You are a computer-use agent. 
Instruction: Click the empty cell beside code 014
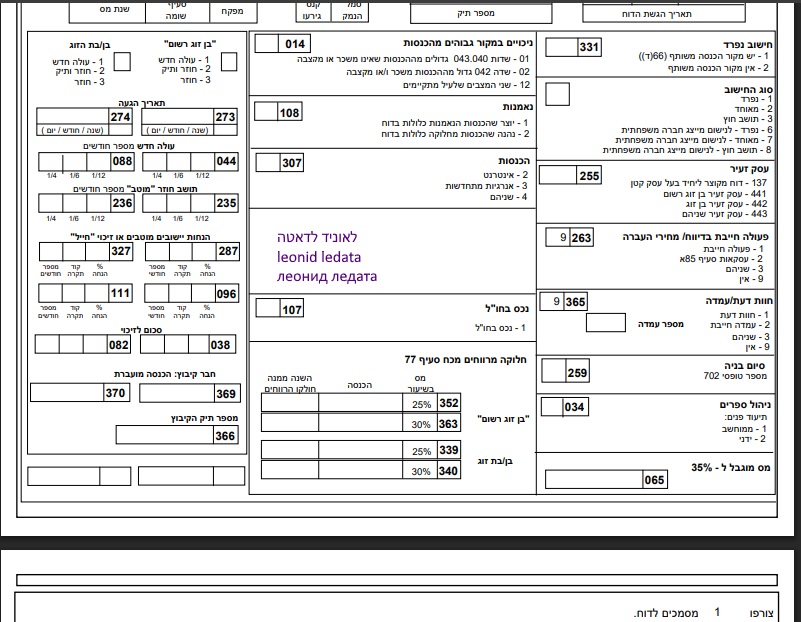[267, 44]
